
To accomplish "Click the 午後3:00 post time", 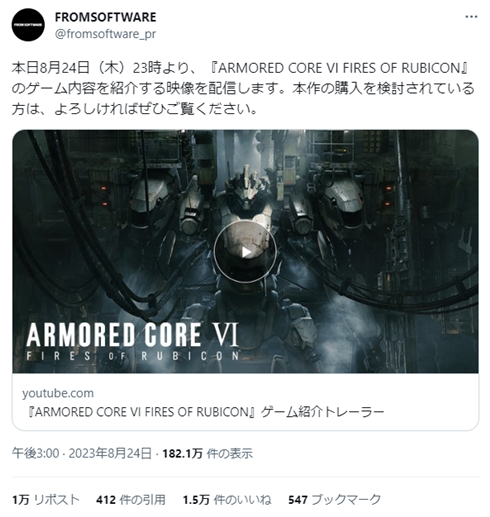I will pyautogui.click(x=35, y=453).
